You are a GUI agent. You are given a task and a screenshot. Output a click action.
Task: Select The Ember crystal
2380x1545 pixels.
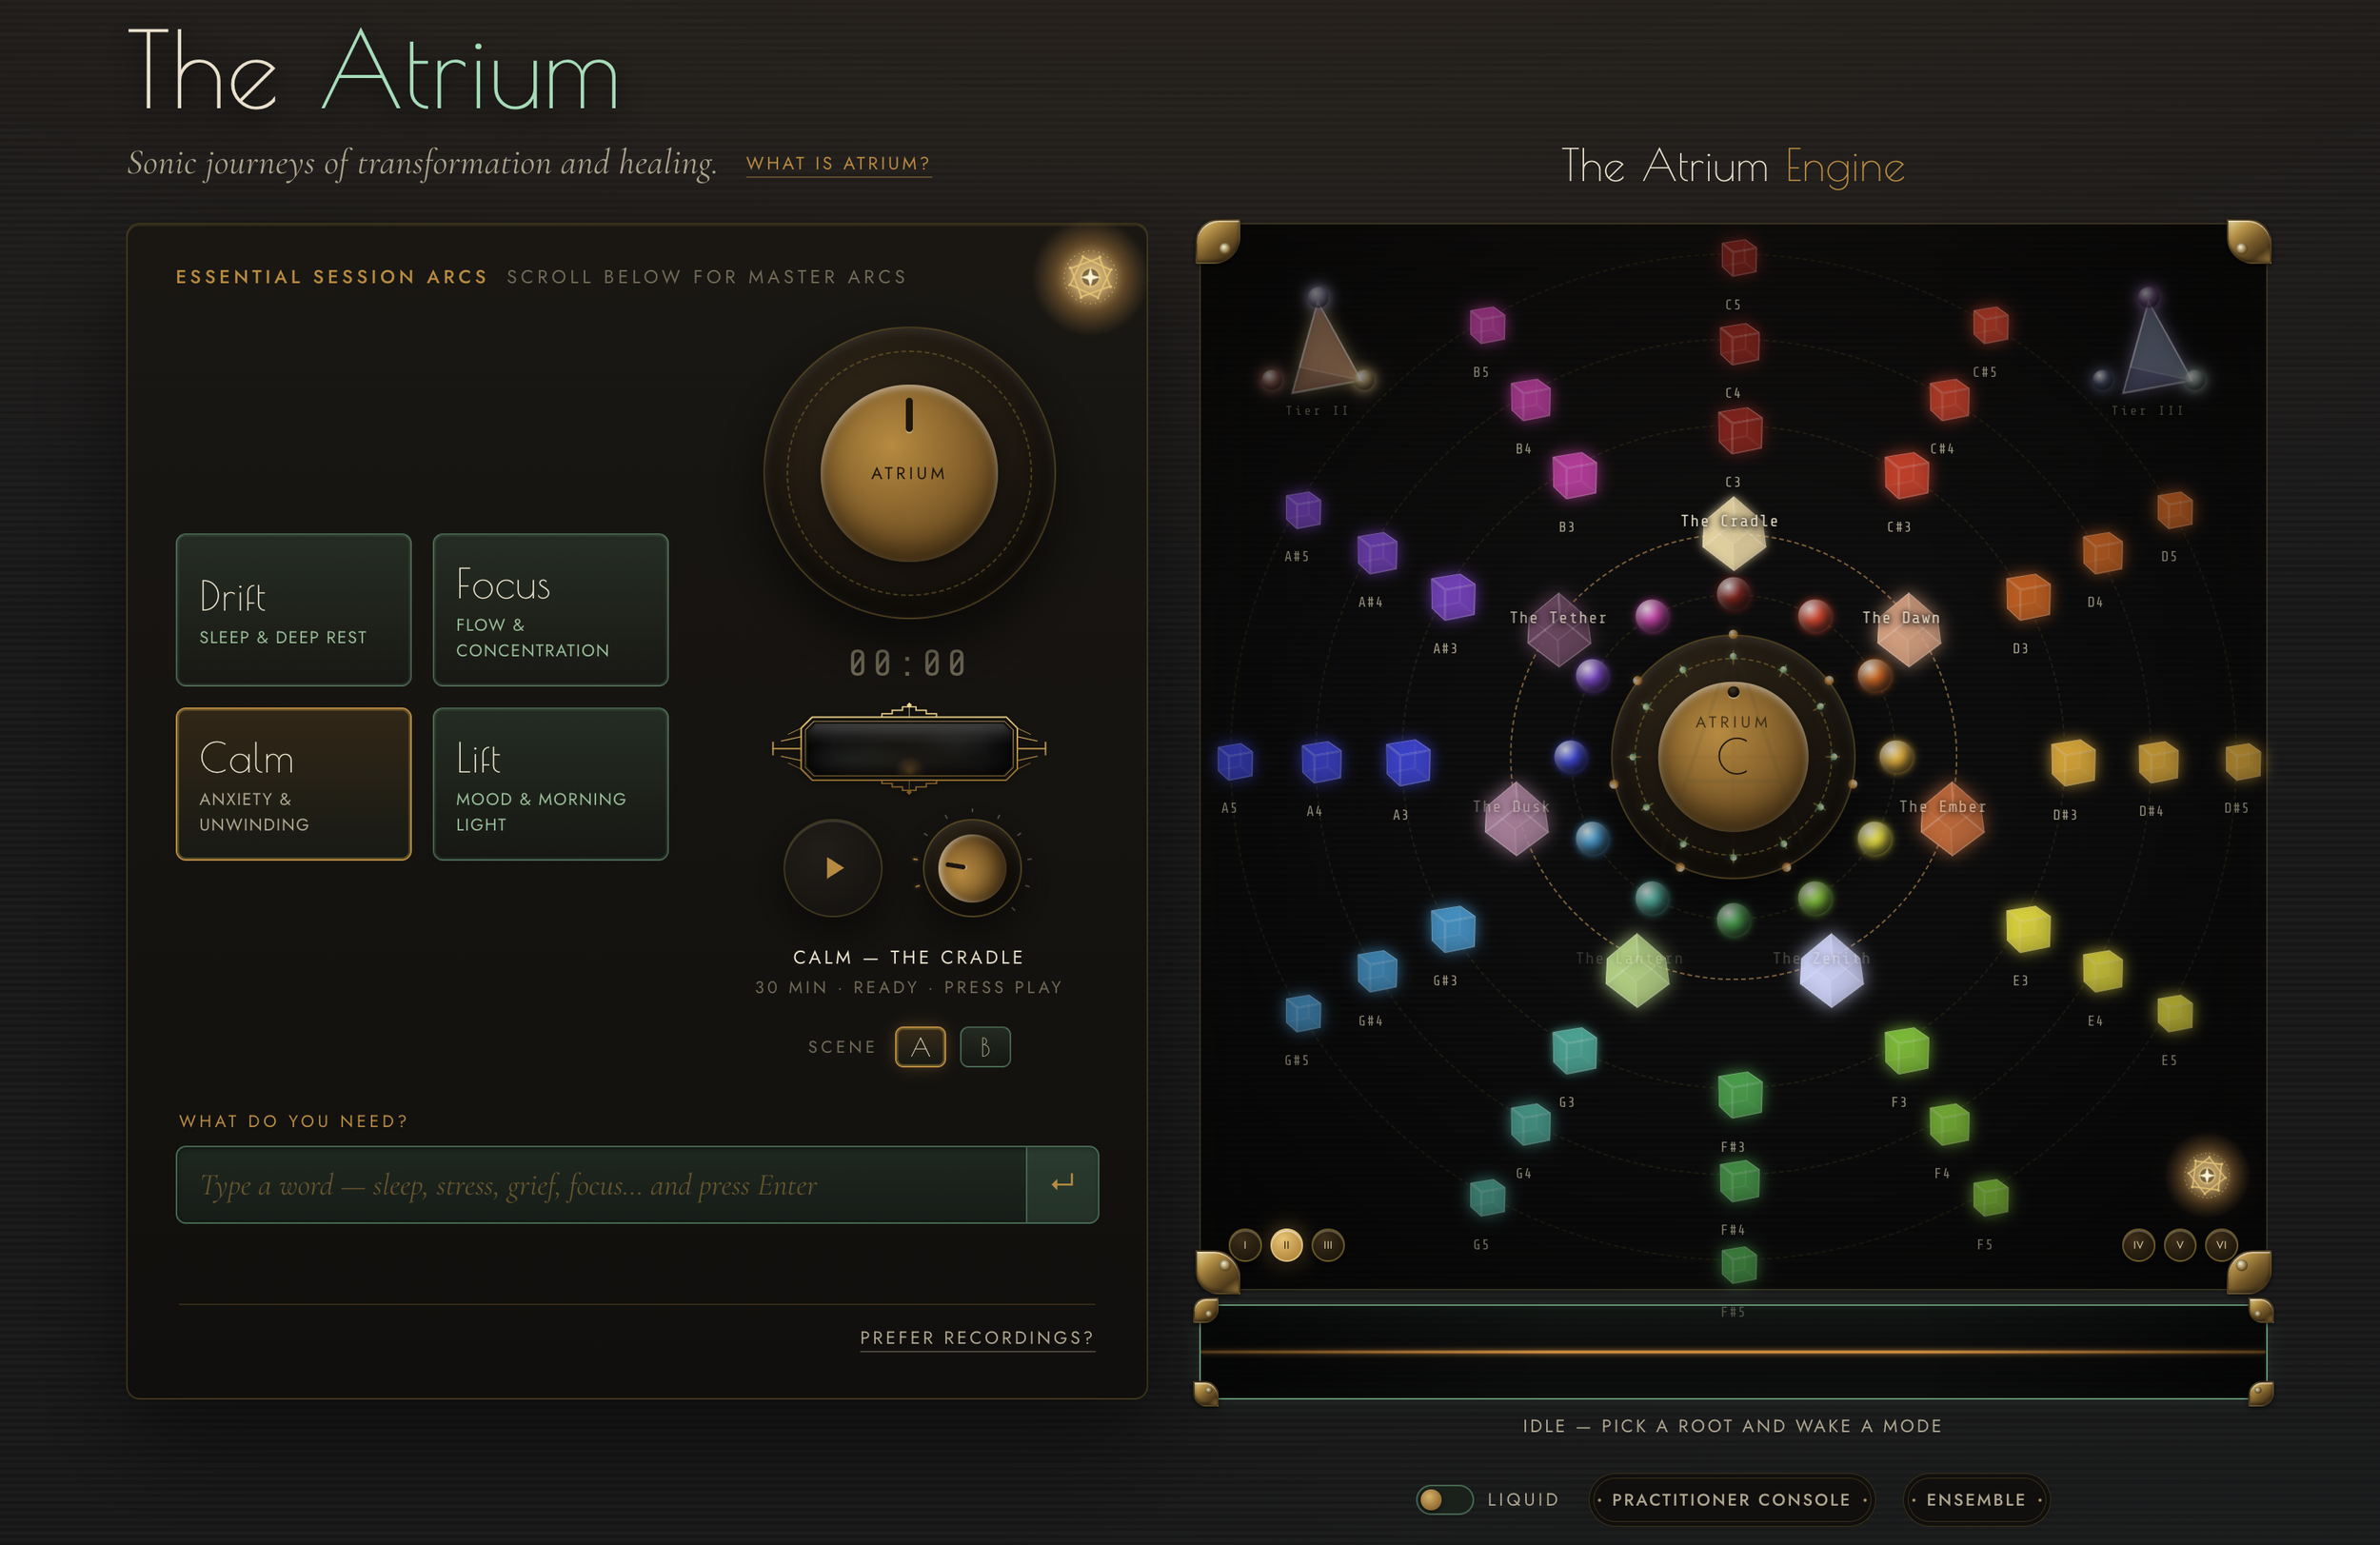coord(1951,819)
